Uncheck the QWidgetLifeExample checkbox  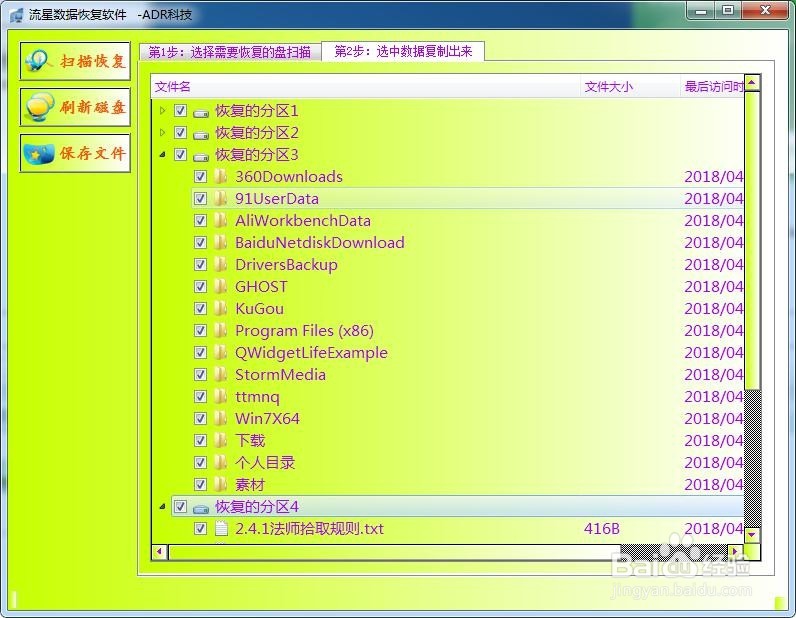201,352
